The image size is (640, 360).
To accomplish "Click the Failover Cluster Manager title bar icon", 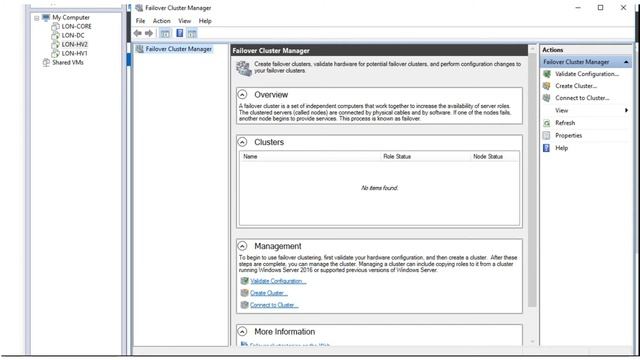I will click(x=139, y=8).
